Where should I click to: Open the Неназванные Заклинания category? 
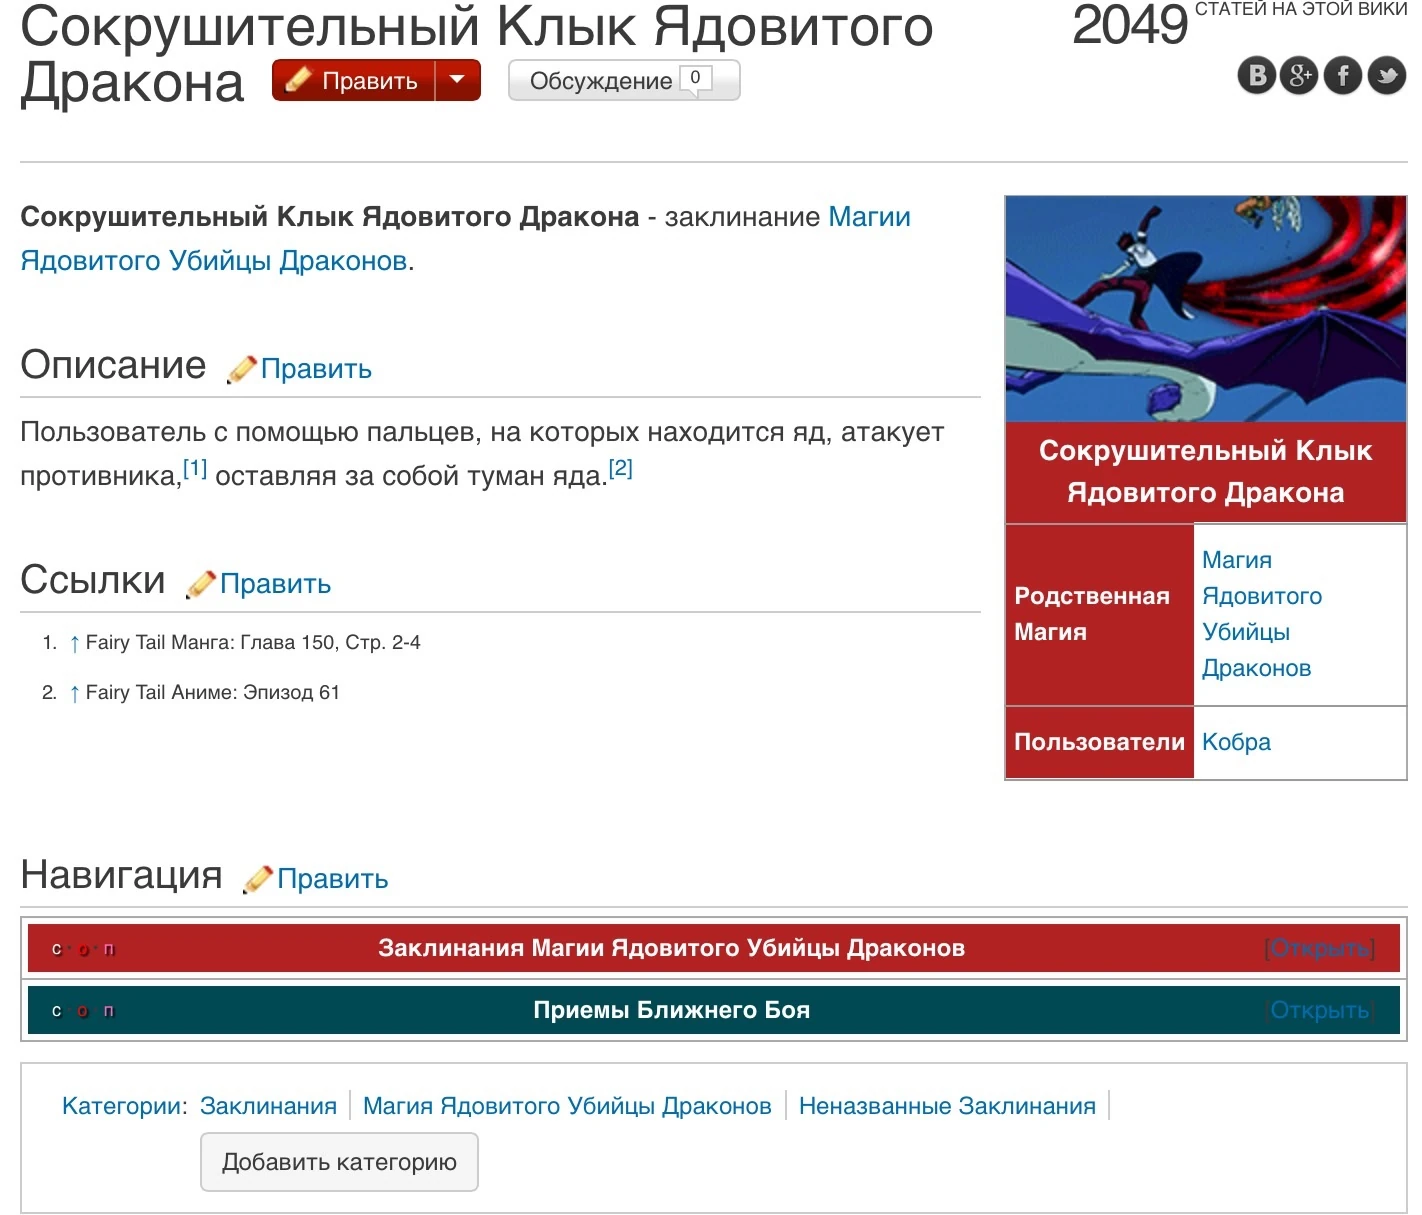pos(947,1106)
